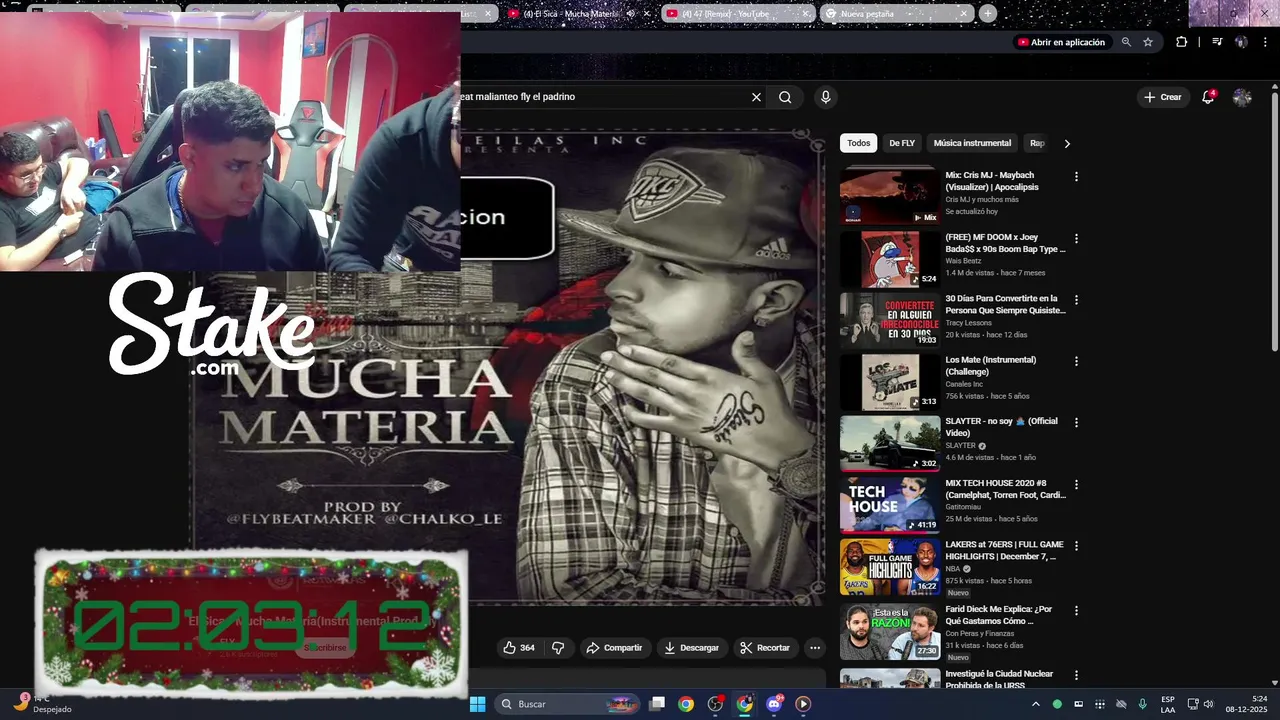
Task: Open a new Chrome tab with plus button
Action: (x=987, y=13)
